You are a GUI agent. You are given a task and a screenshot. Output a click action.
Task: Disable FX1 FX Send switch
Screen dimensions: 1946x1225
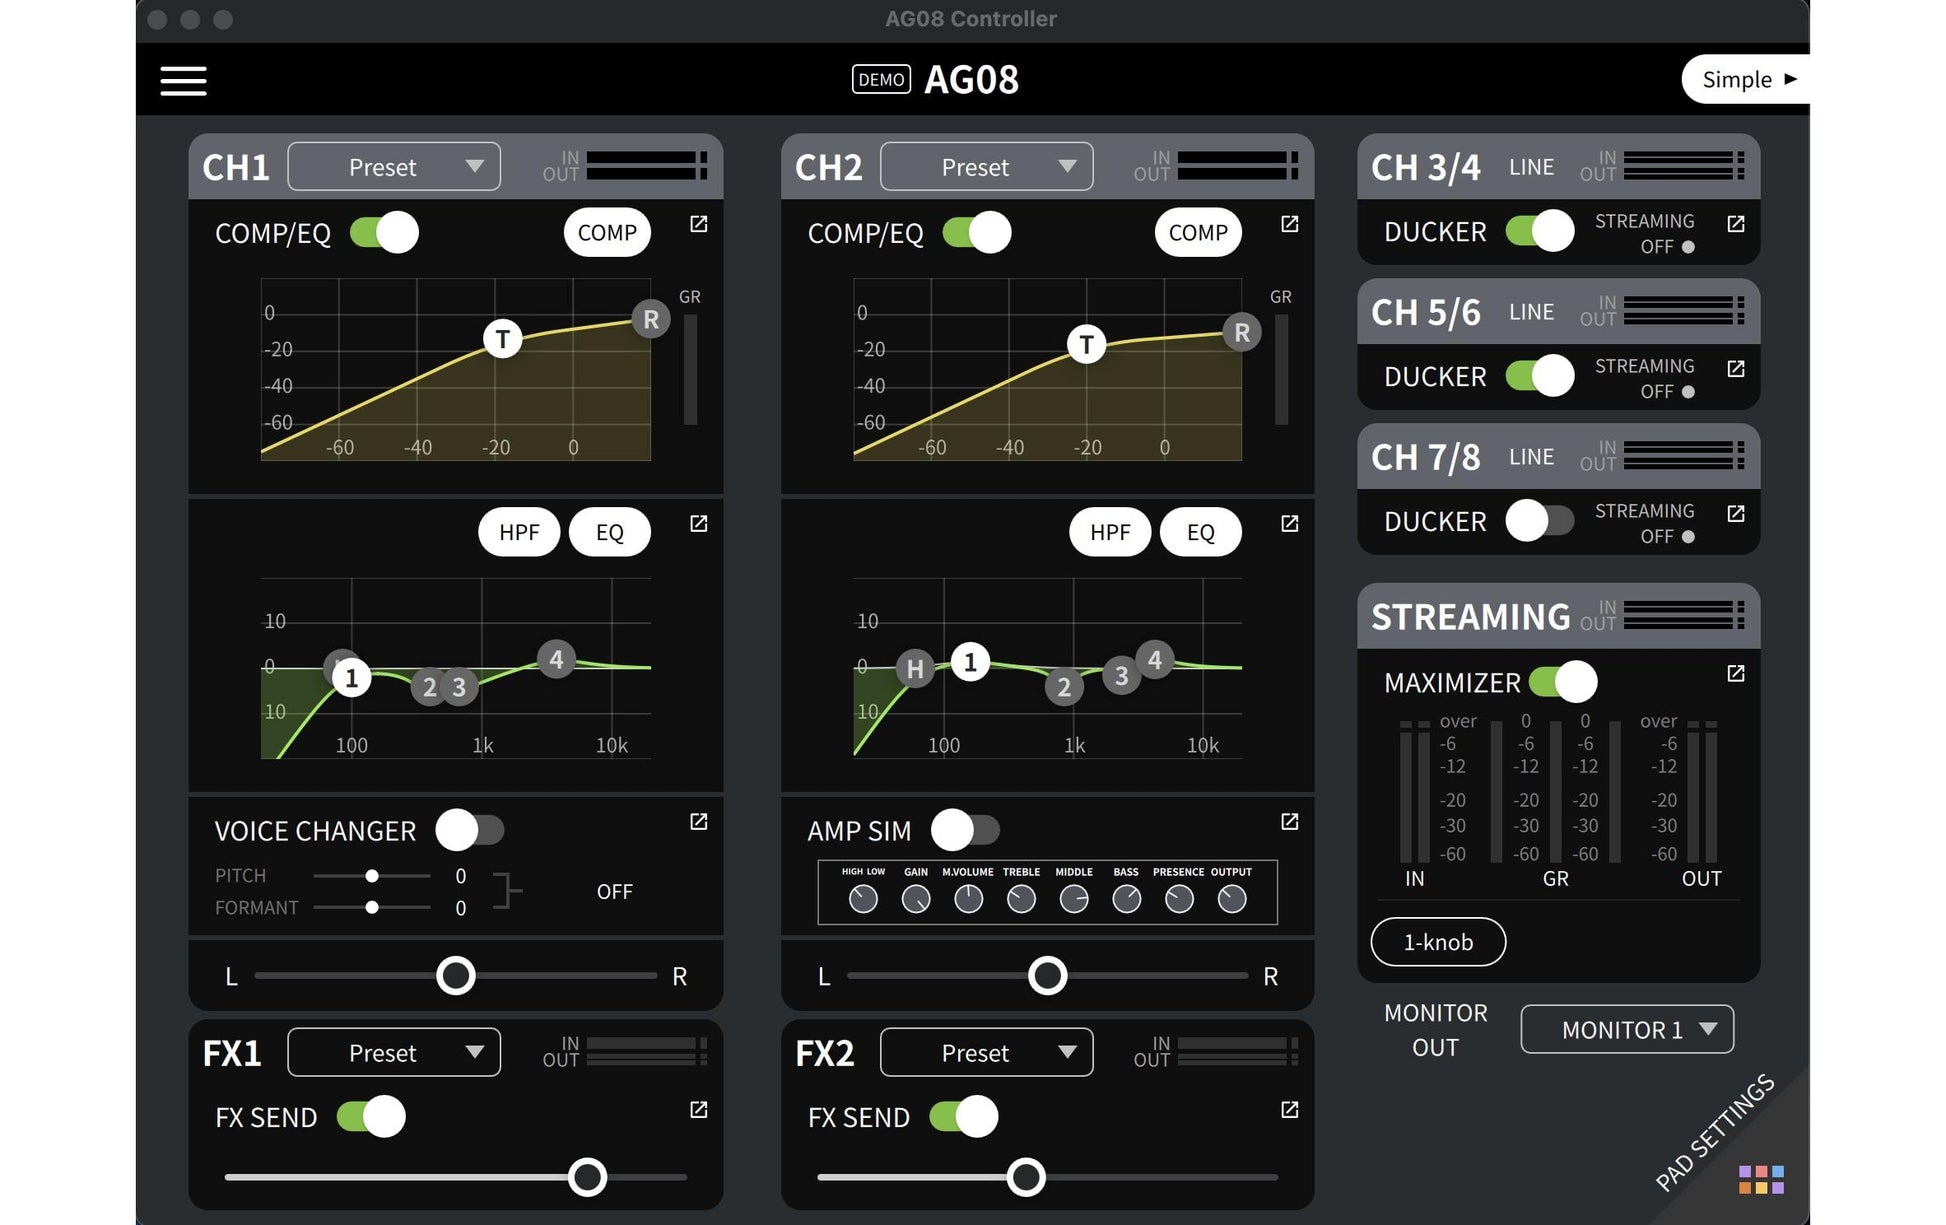coord(371,1117)
